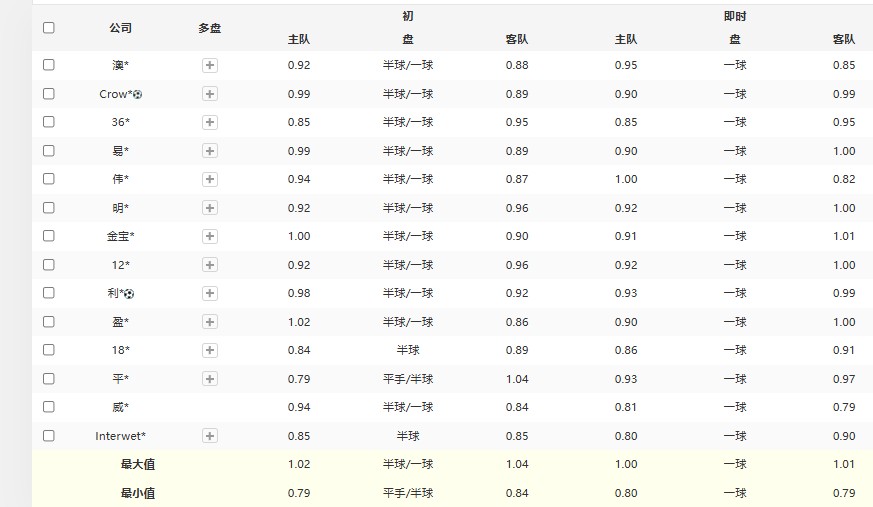This screenshot has height=507, width=873.
Task: Expand multi-odds plus for the 36* row
Action: tap(210, 122)
